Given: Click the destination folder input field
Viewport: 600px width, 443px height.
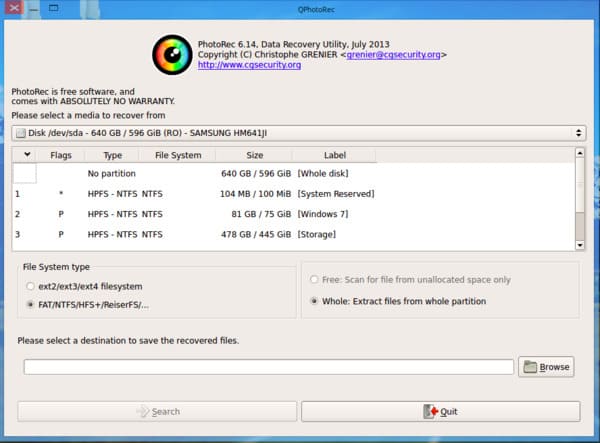Looking at the screenshot, I should [269, 367].
